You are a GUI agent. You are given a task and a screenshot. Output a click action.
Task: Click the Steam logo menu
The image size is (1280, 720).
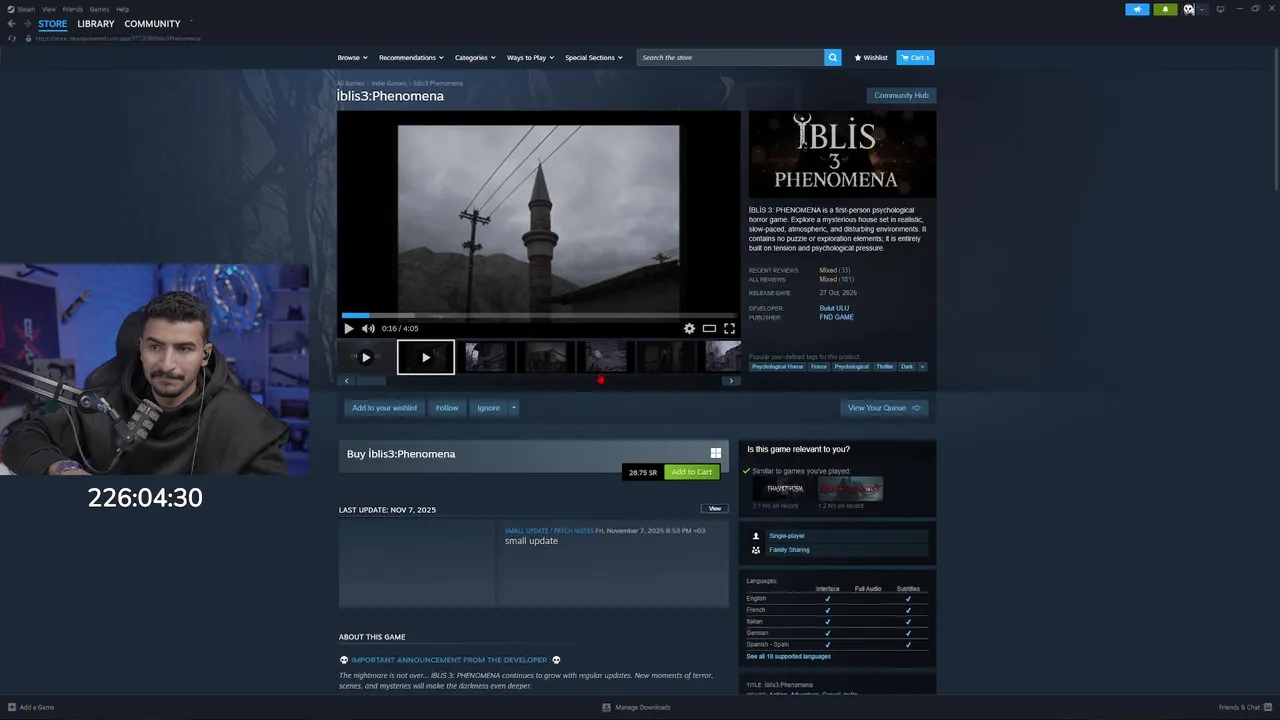[x=21, y=9]
